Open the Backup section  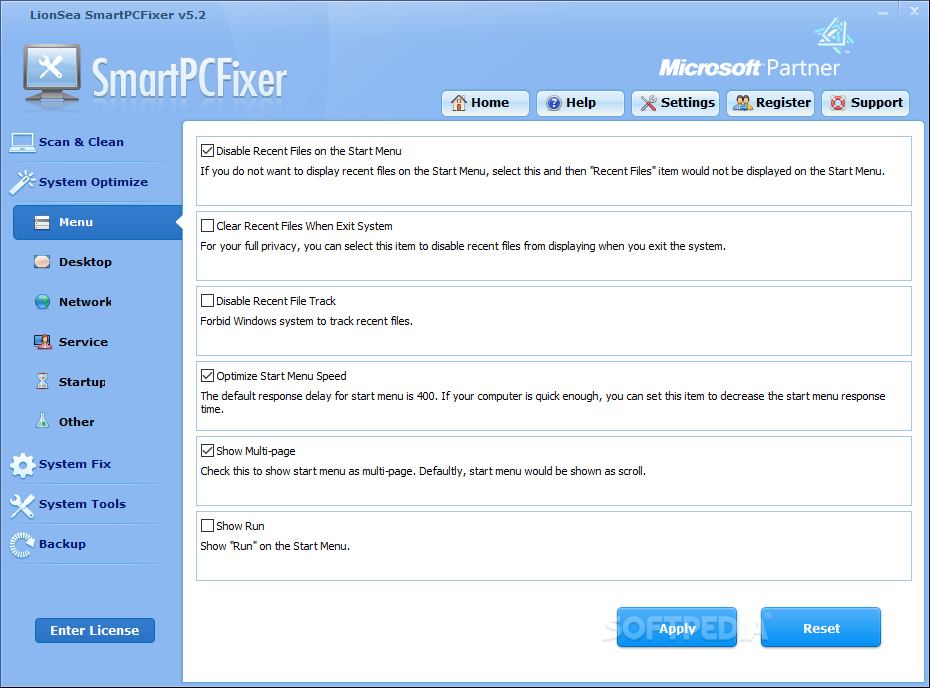pos(62,544)
